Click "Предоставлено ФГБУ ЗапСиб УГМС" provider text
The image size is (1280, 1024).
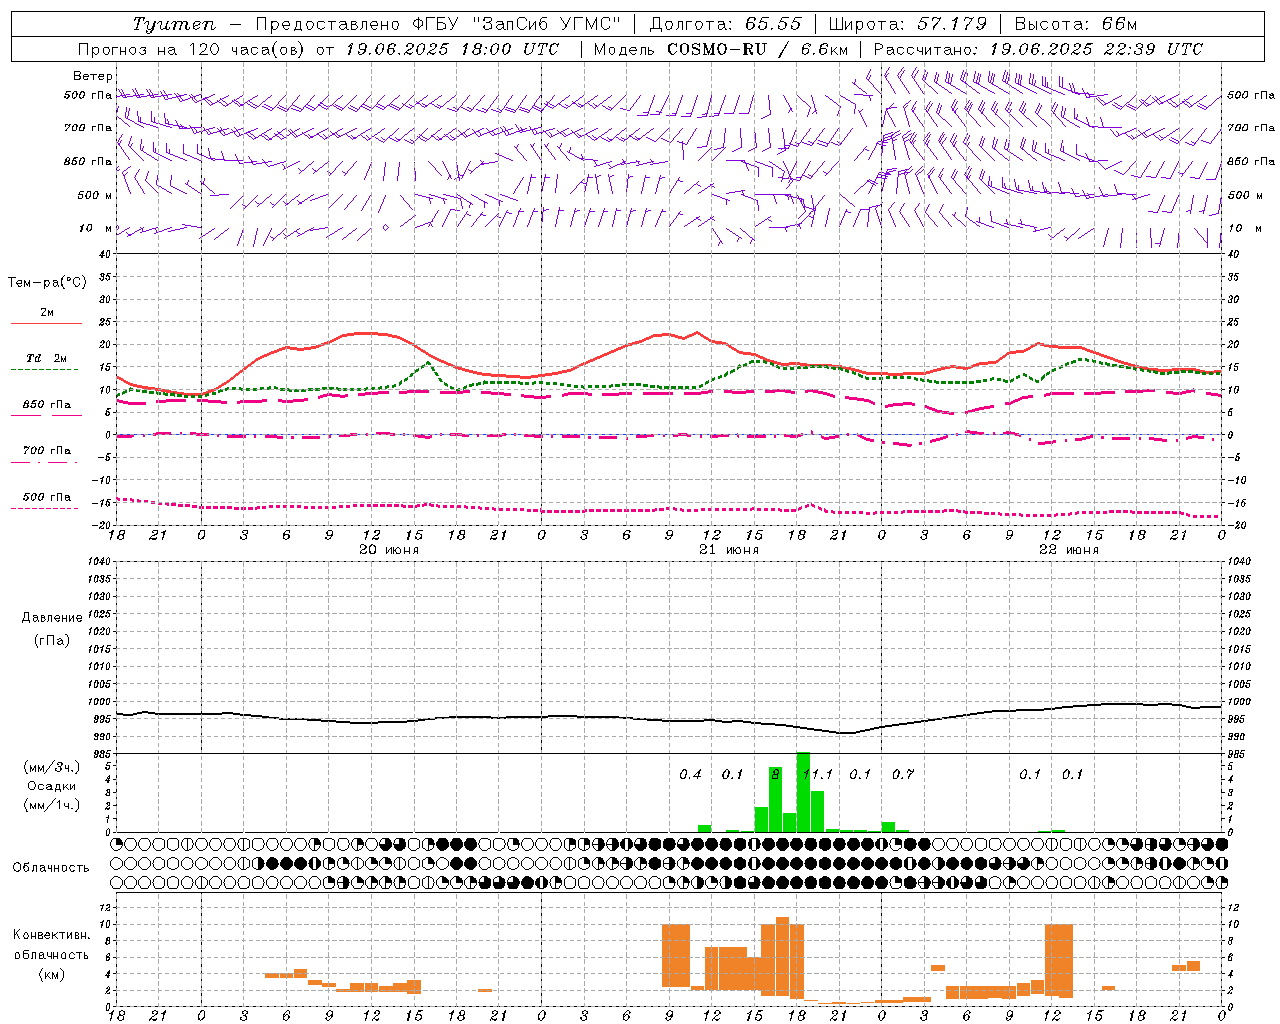coord(438,24)
